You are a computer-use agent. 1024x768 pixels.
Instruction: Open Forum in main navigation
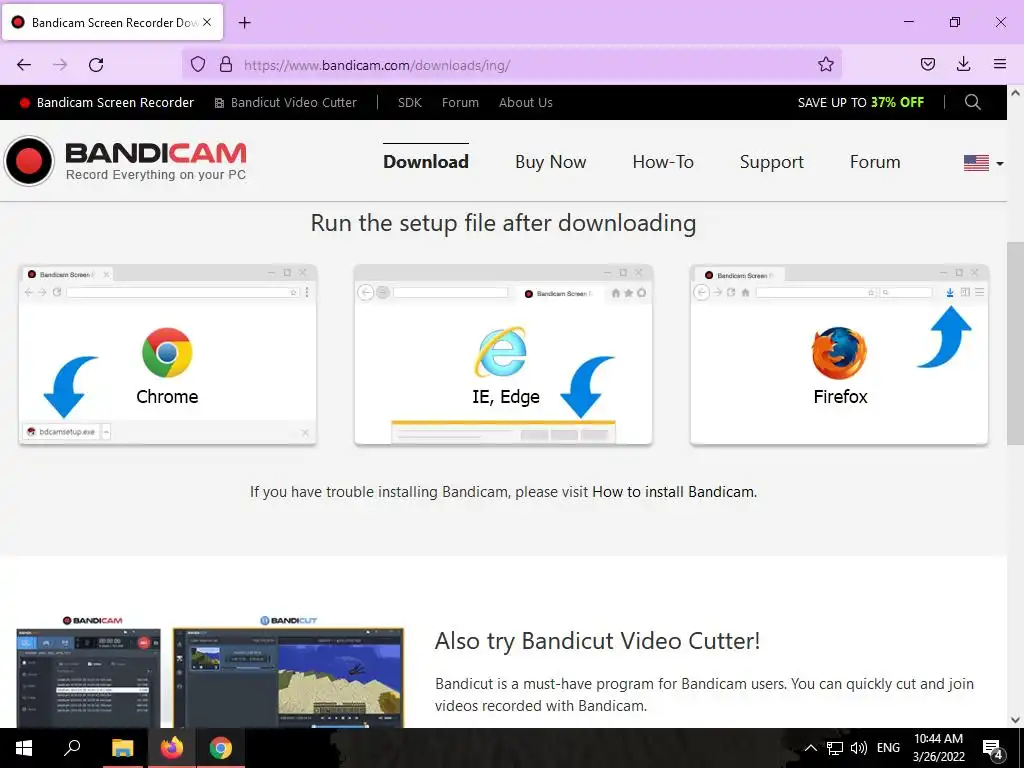pyautogui.click(x=874, y=162)
